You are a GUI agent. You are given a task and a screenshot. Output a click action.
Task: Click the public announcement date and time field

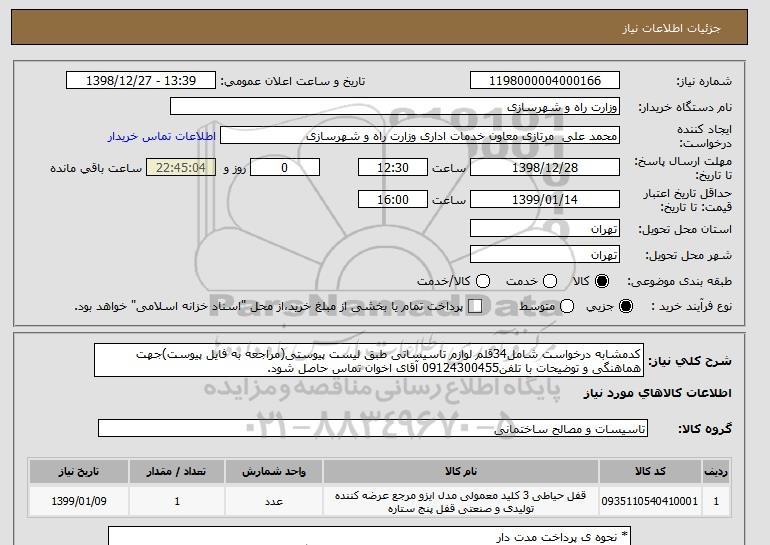pyautogui.click(x=141, y=81)
